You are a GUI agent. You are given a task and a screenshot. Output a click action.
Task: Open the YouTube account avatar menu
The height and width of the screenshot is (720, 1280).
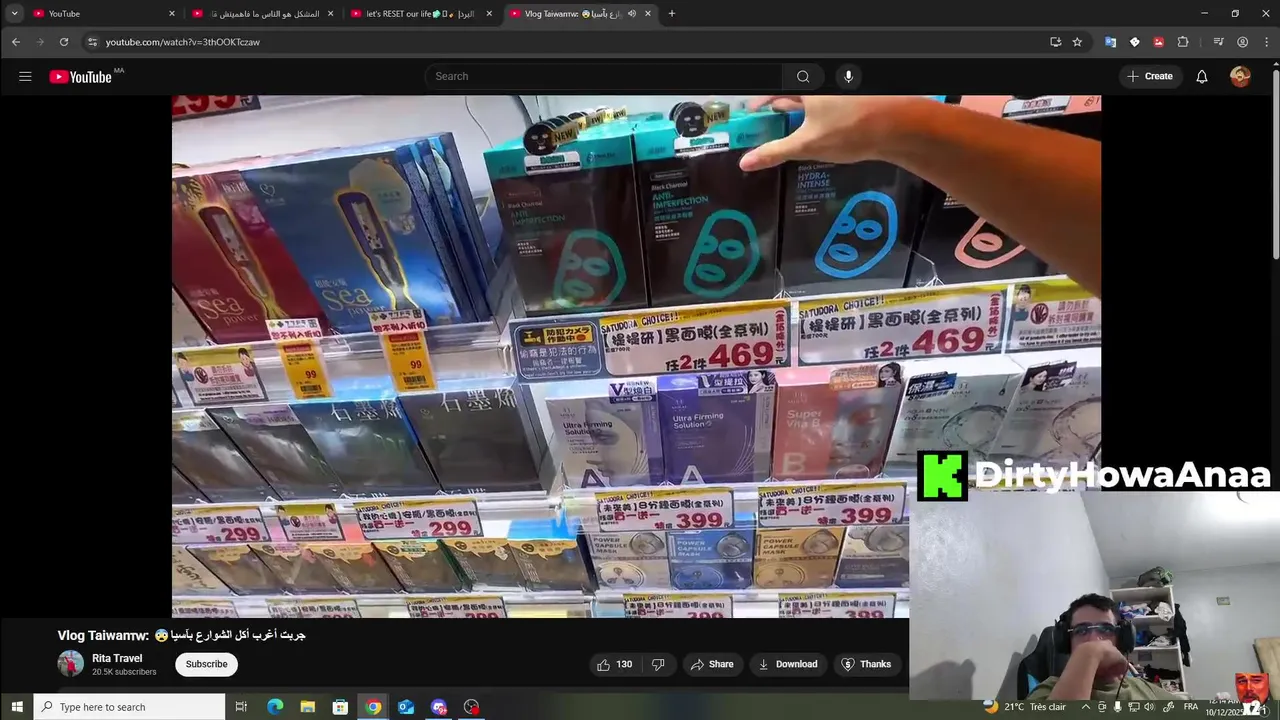click(x=1240, y=76)
